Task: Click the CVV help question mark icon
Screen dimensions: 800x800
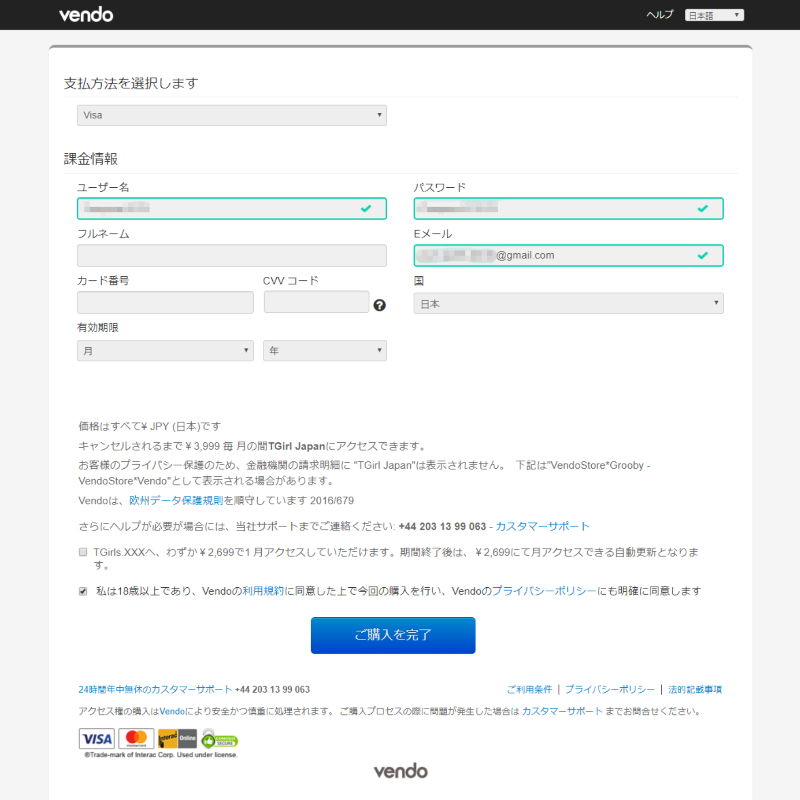Action: coord(380,305)
